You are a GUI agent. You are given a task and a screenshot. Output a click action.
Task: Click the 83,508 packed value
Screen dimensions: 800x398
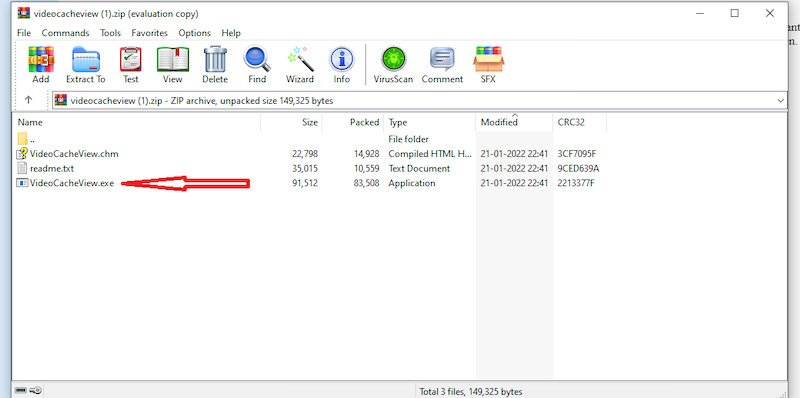point(366,183)
